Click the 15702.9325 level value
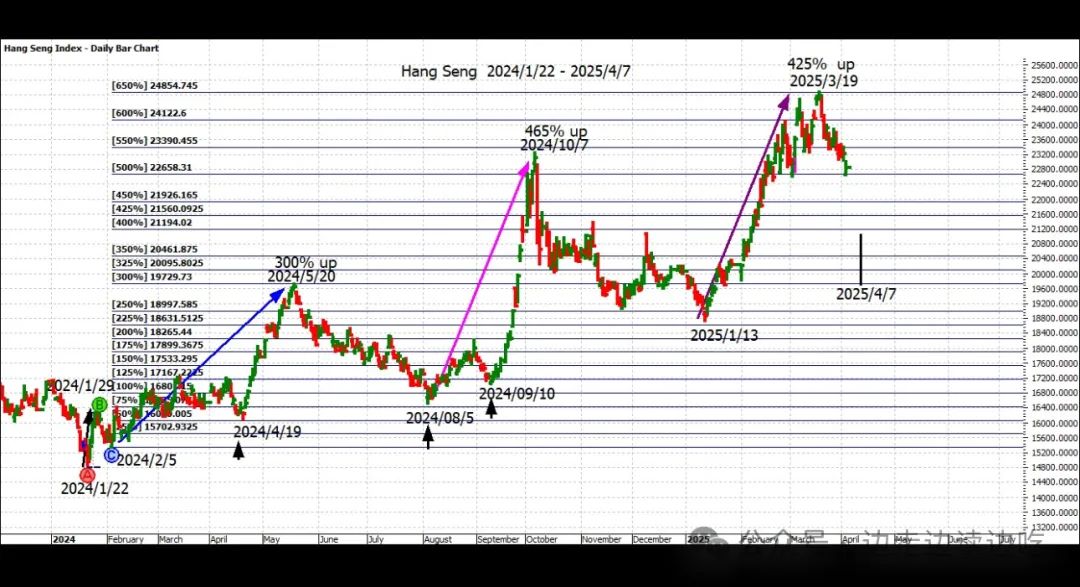Screen dimensions: 1080x587 tap(169, 427)
